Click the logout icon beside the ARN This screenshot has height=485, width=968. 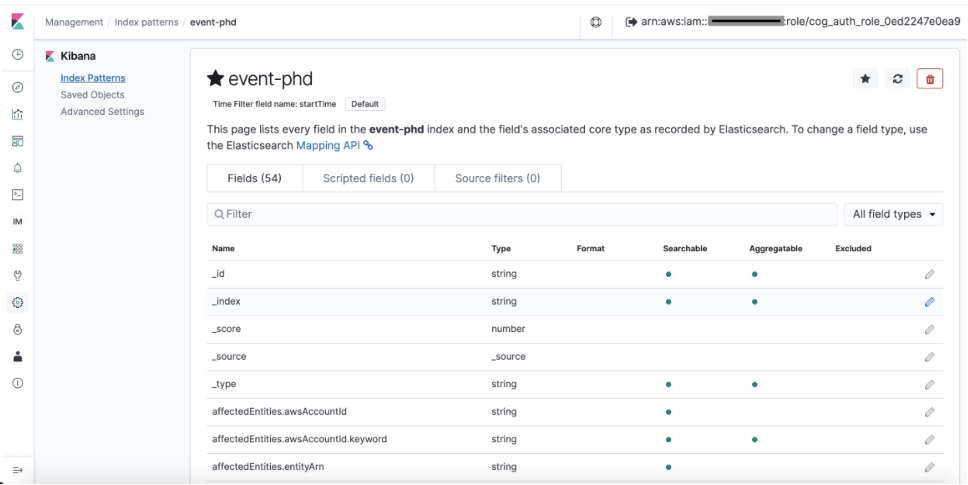(x=631, y=22)
